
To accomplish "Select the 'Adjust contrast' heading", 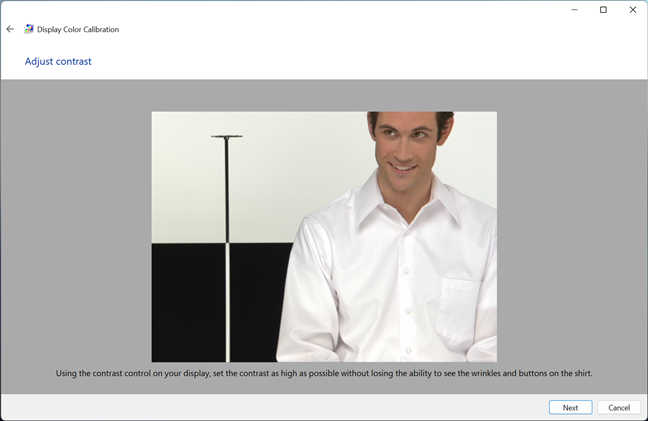I will coord(58,62).
